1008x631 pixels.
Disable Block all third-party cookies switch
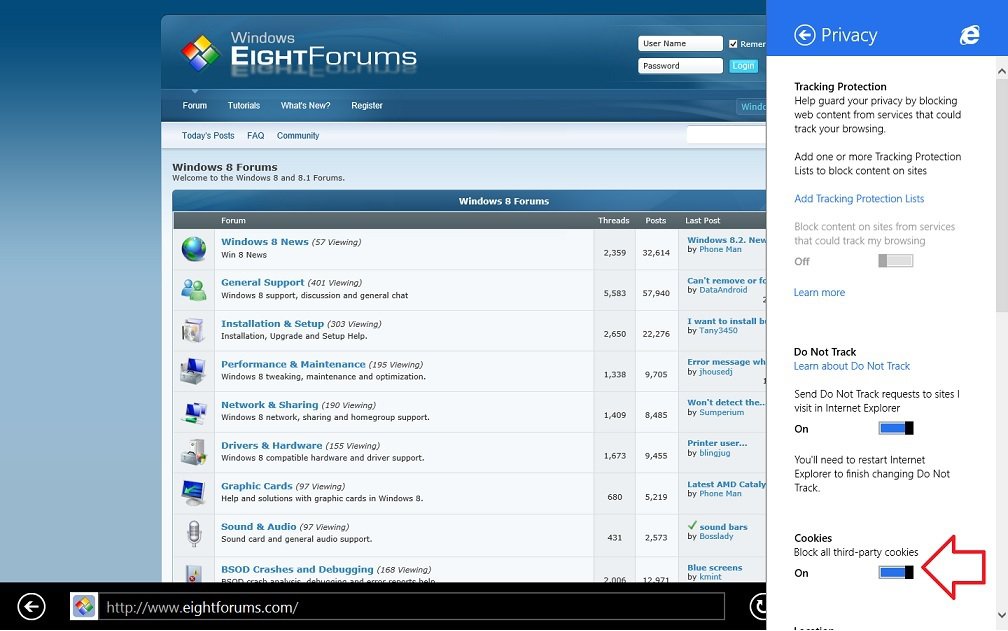(x=895, y=573)
